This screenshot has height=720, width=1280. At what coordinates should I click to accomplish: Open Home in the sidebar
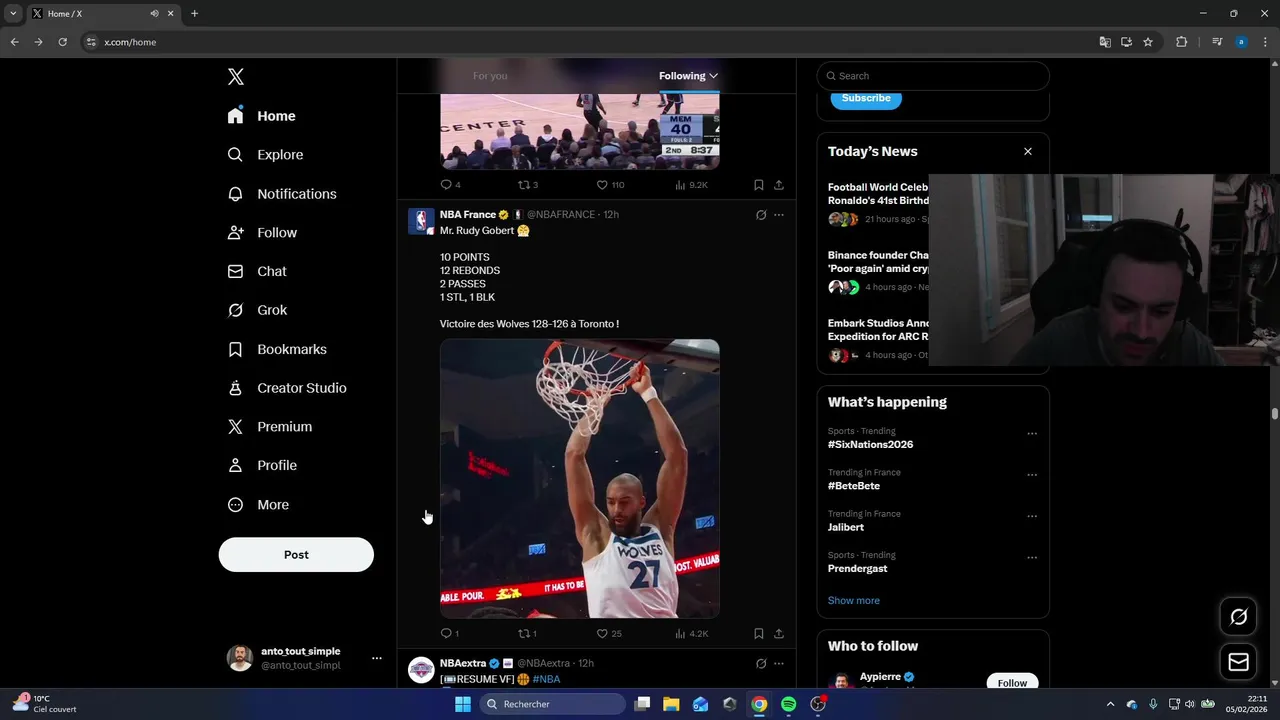click(x=261, y=116)
